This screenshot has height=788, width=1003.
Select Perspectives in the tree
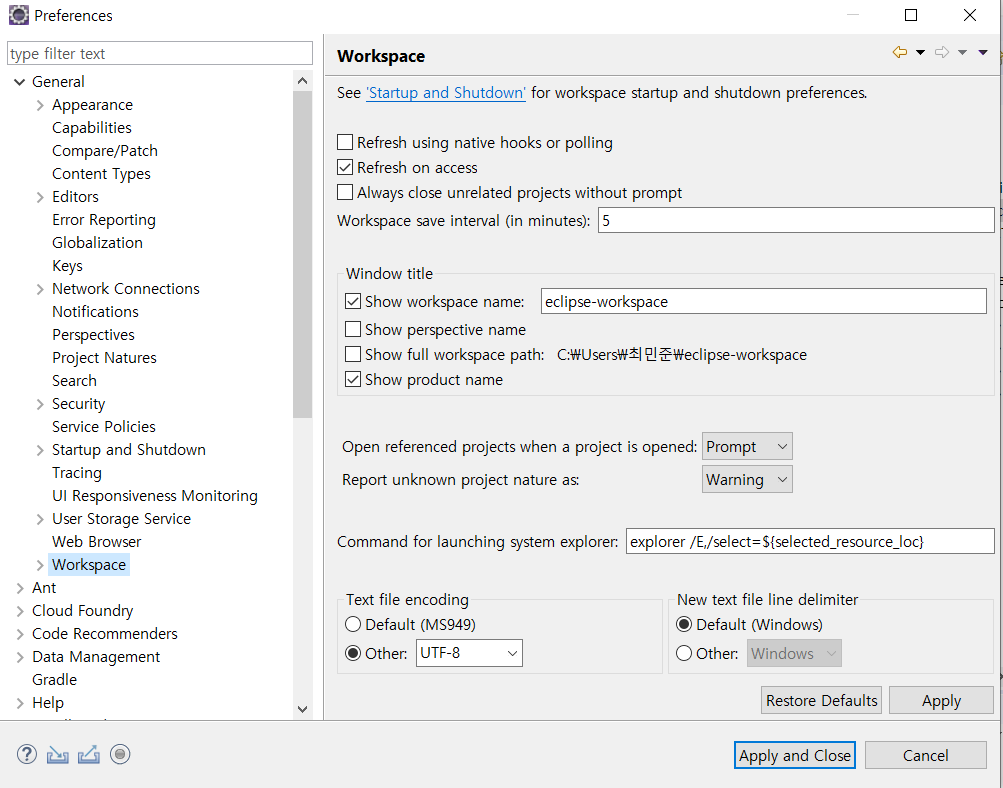click(x=93, y=335)
